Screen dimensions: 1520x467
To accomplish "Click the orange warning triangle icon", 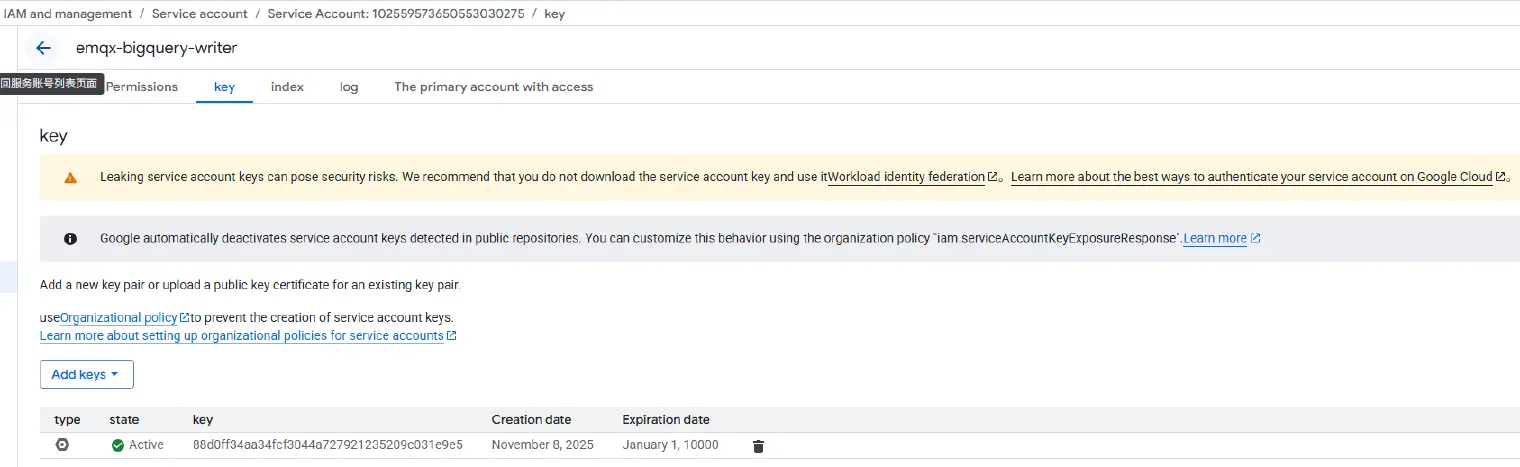I will point(70,178).
